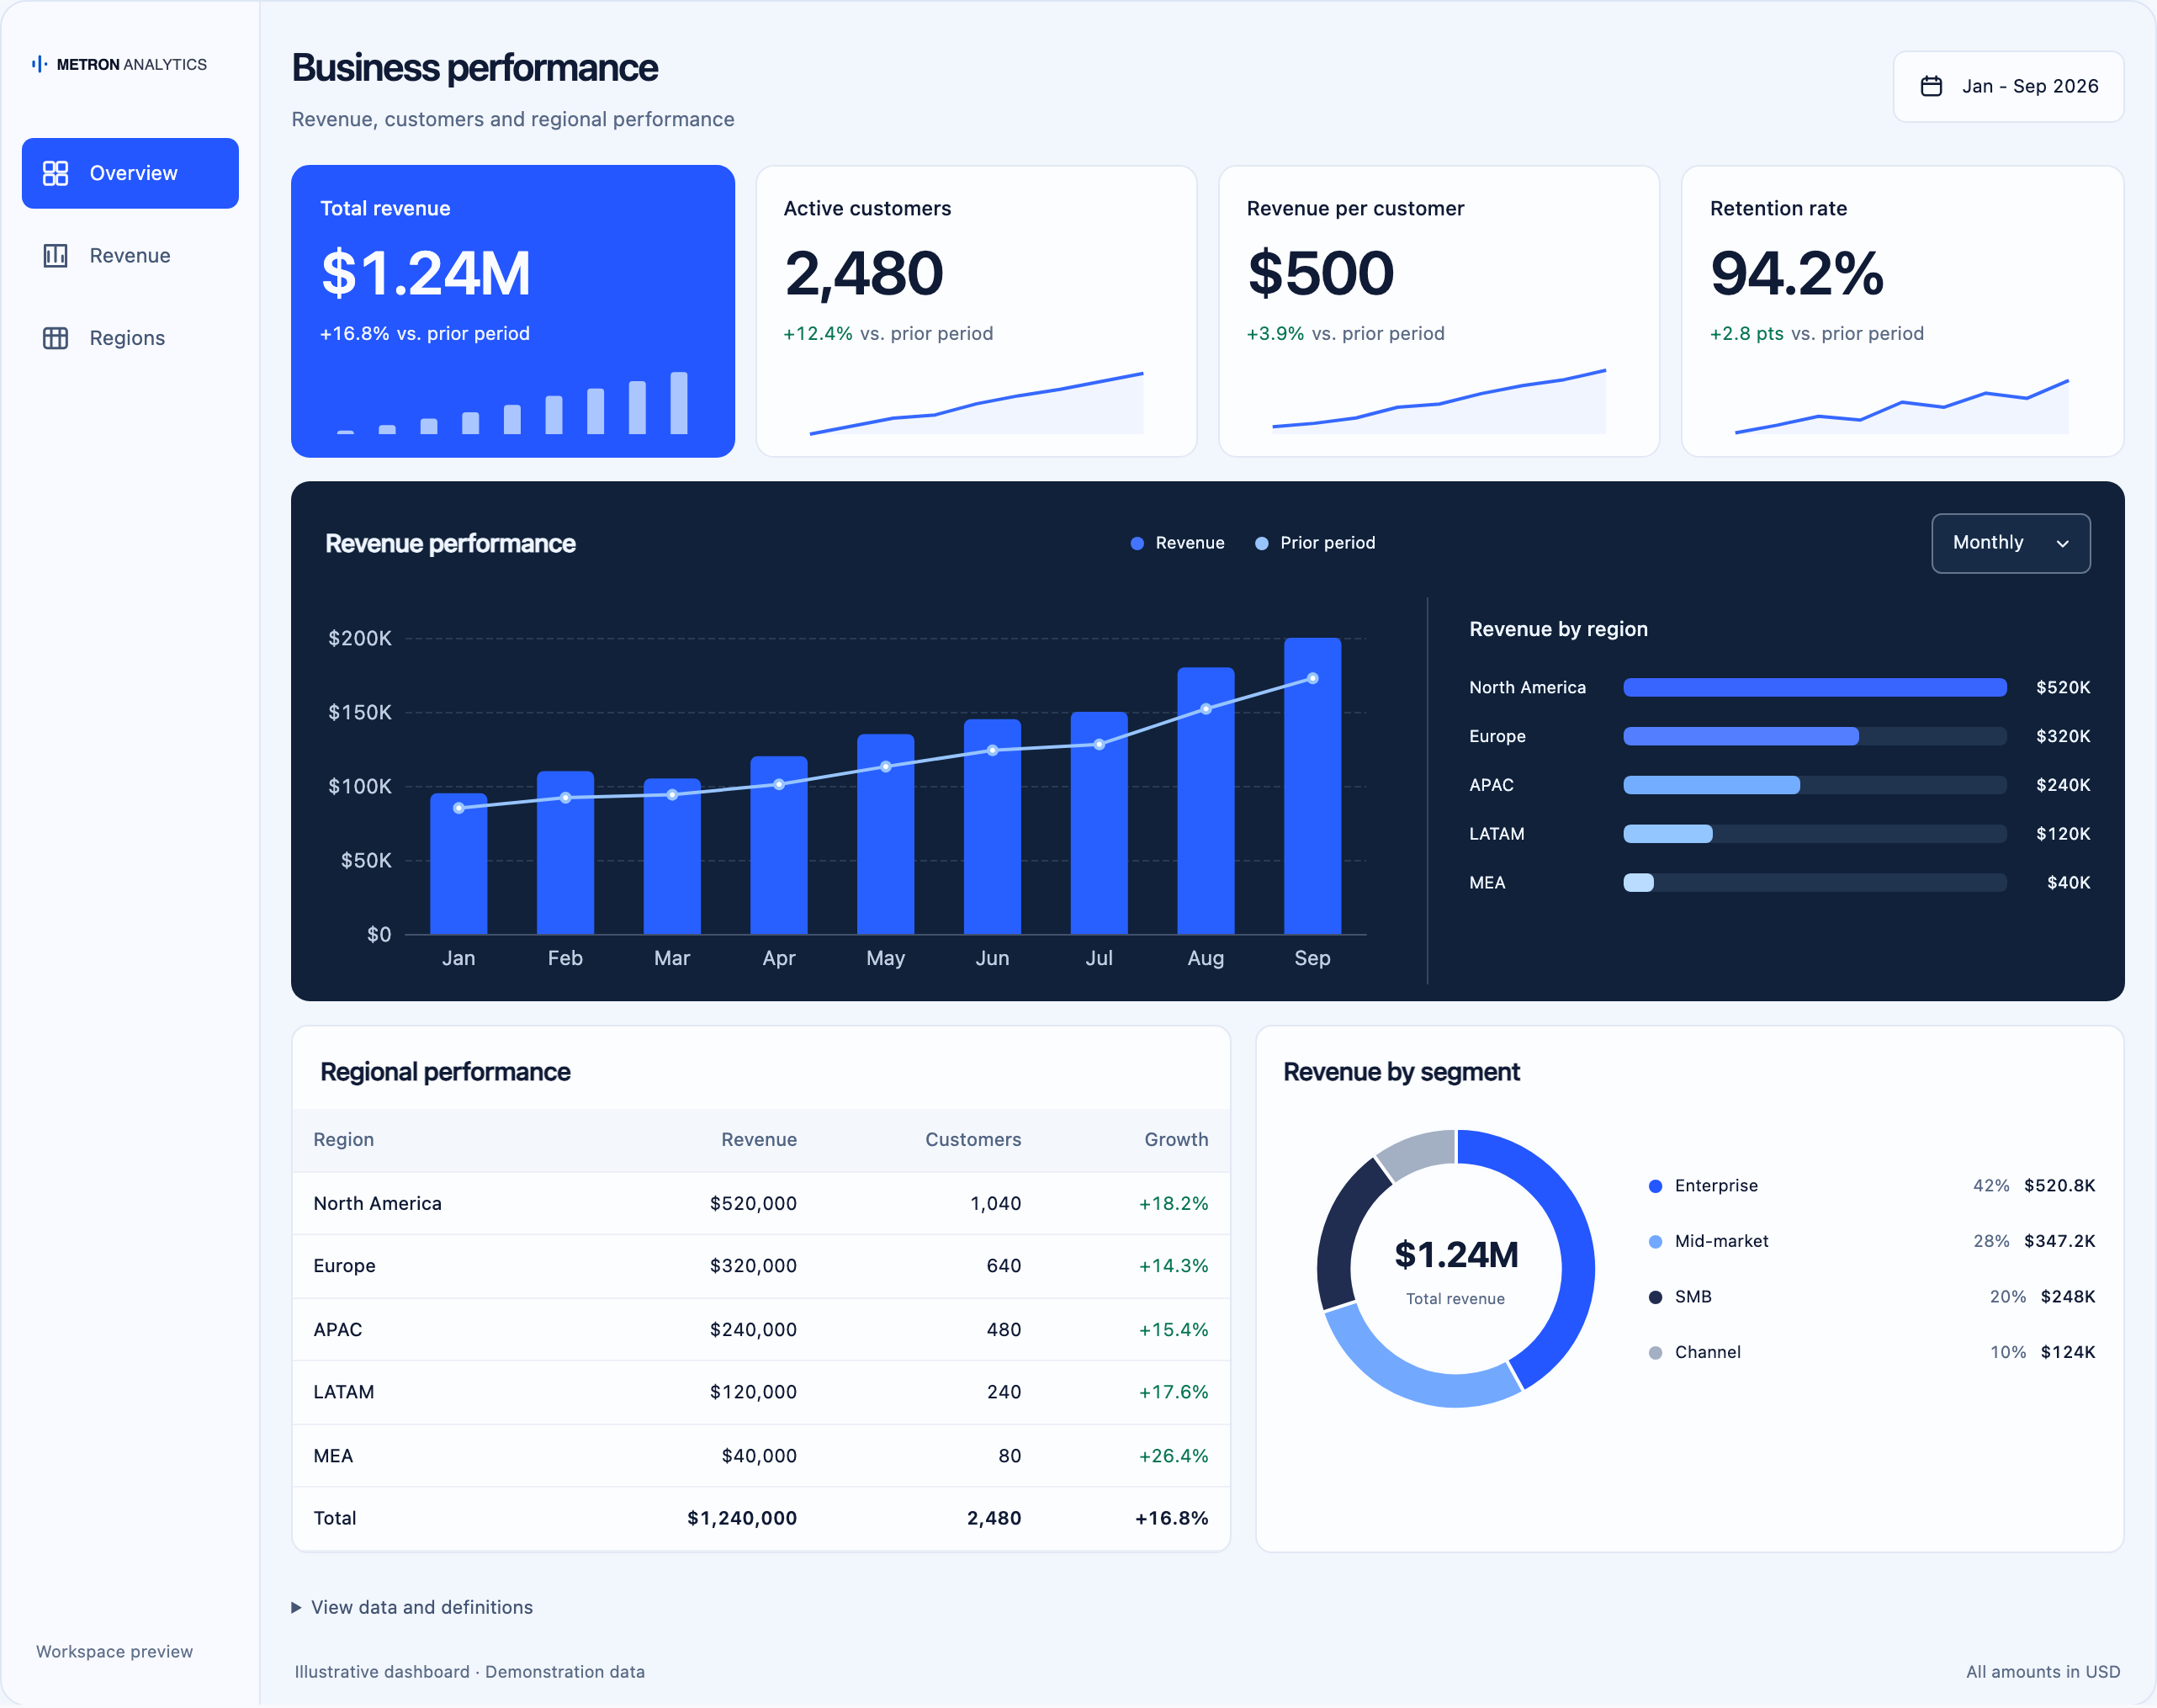The width and height of the screenshot is (2157, 1708).
Task: Click the North America region progress bar
Action: [x=1814, y=687]
